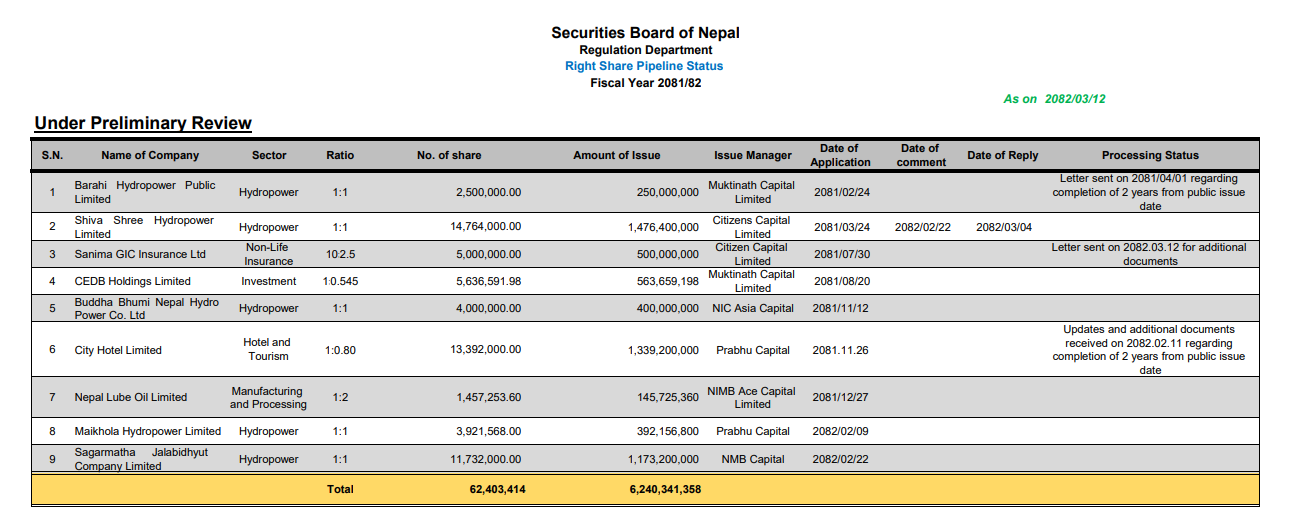Viewport: 1297px width, 518px height.
Task: Click Maikhola Hydropower Limited company name
Action: pos(148,431)
